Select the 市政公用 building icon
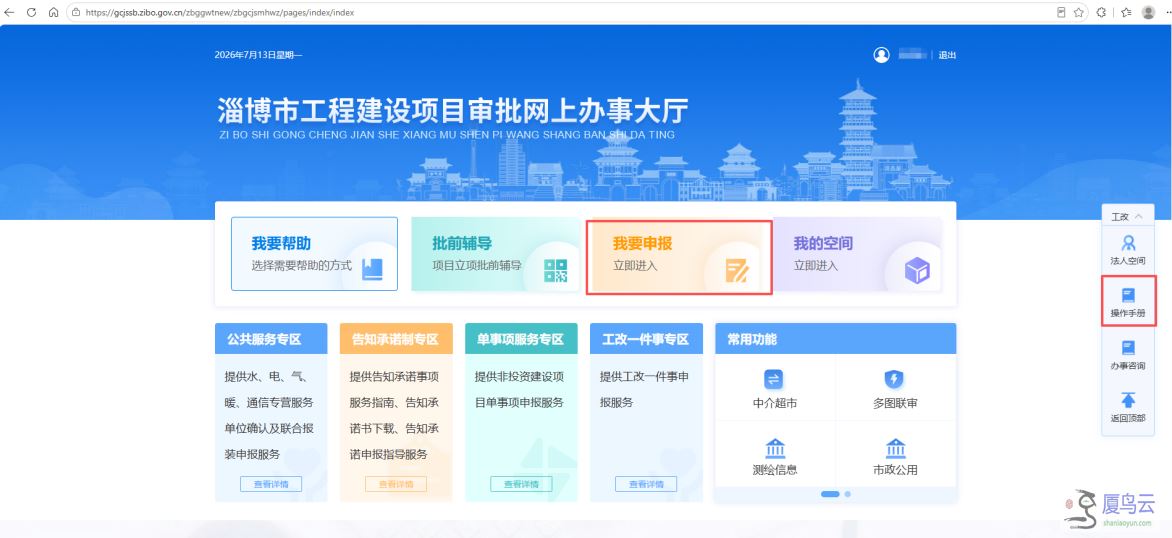 point(895,448)
